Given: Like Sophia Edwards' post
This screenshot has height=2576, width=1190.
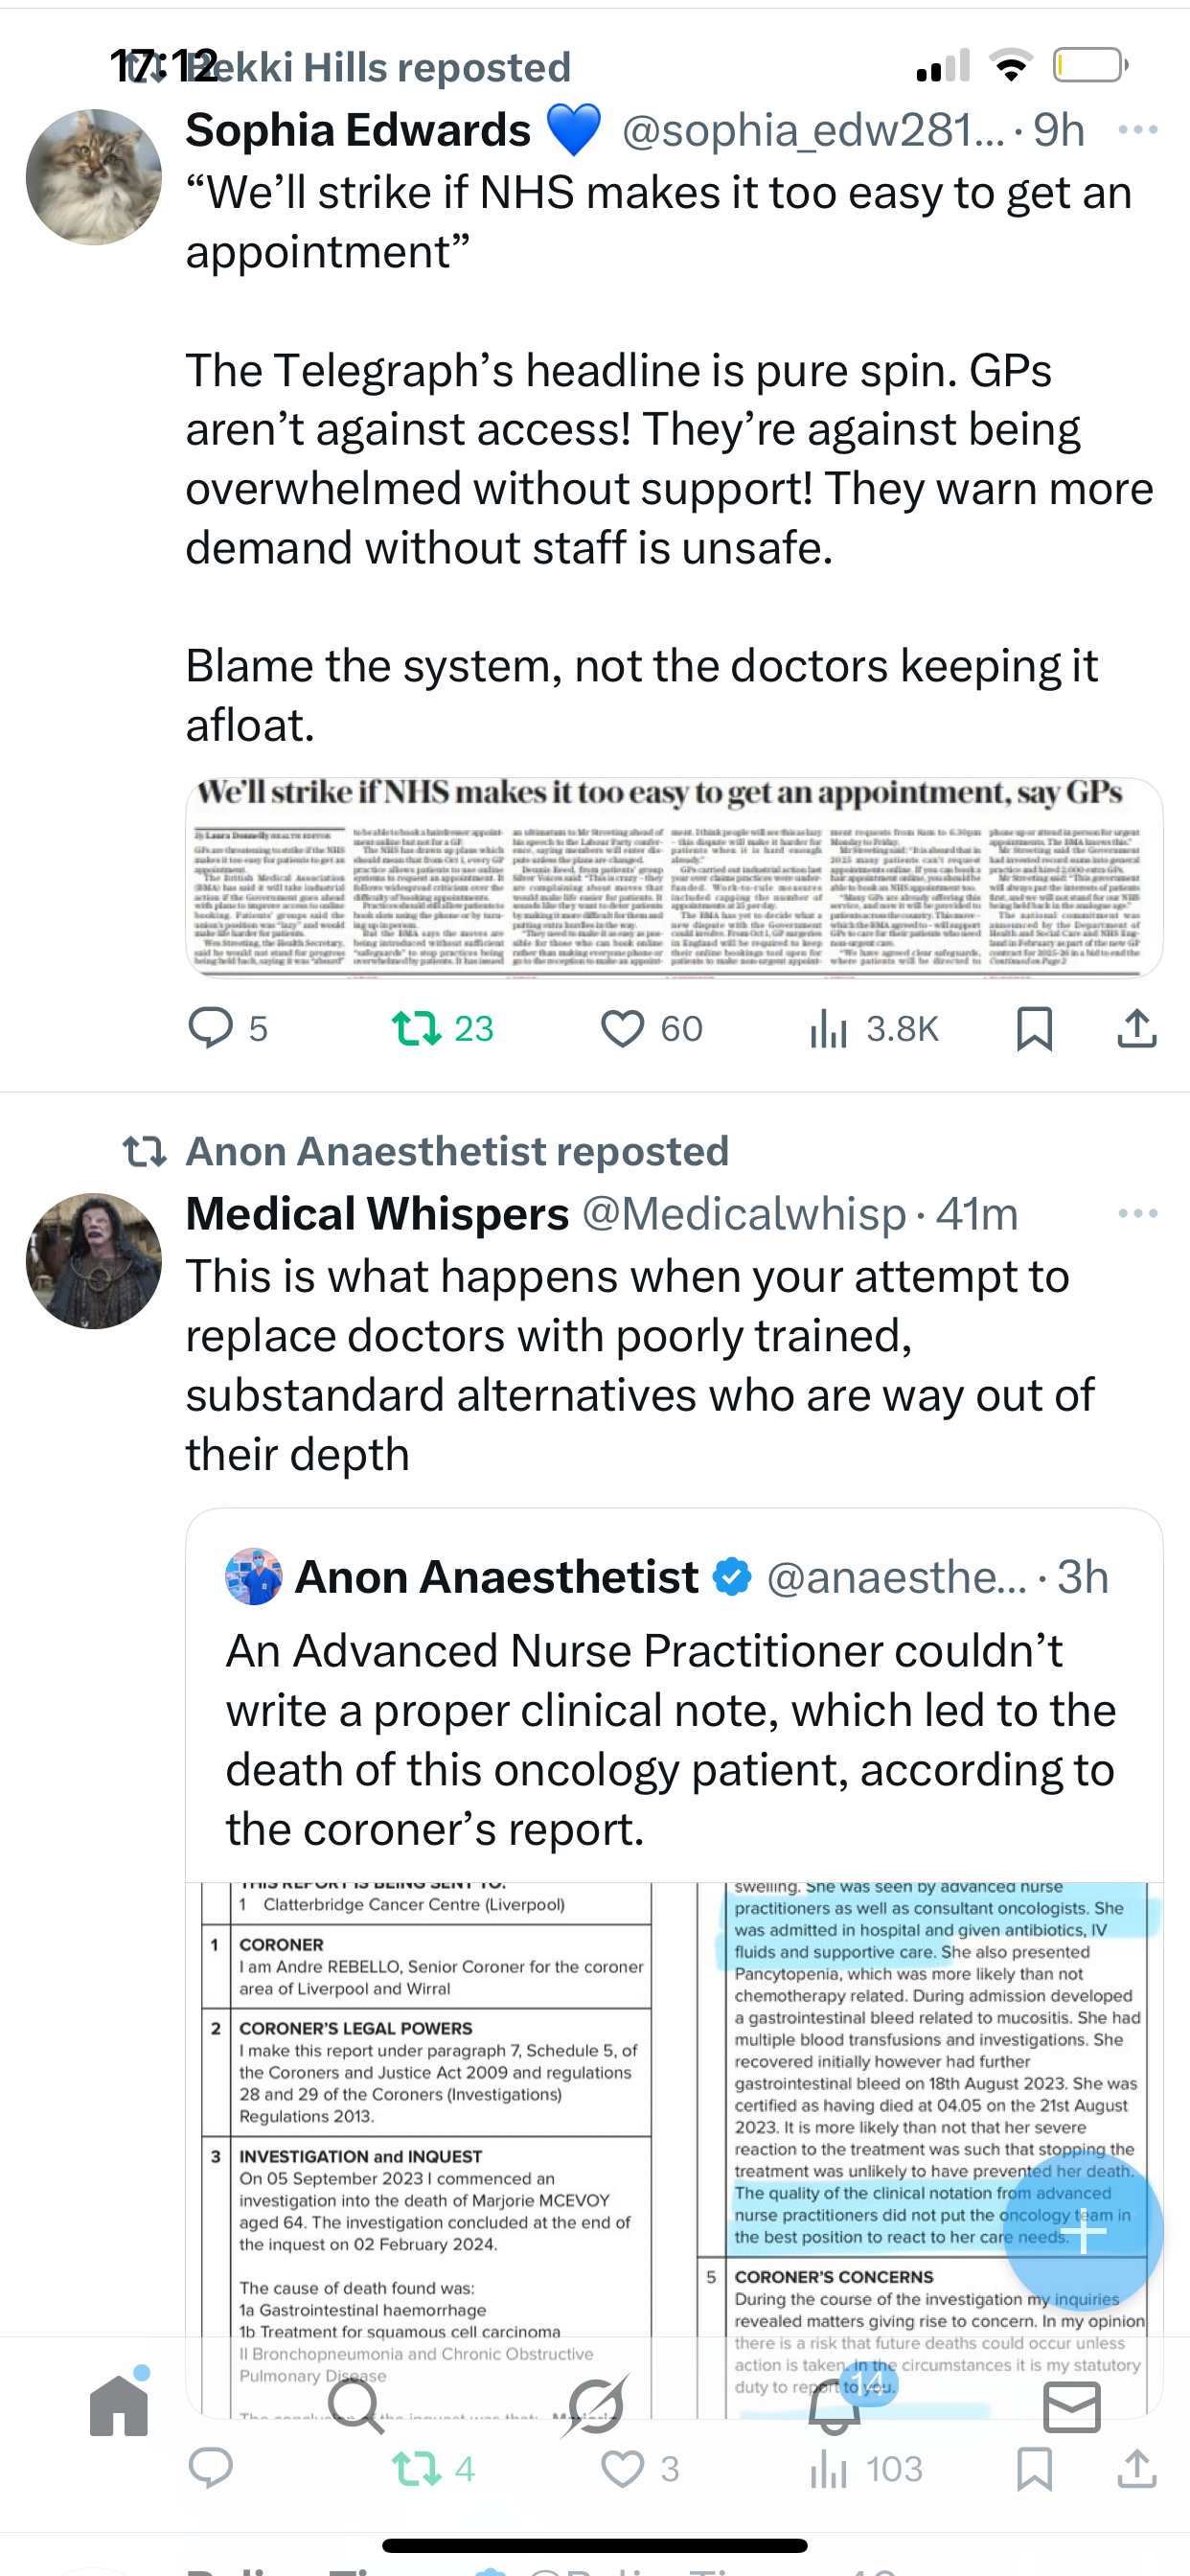Looking at the screenshot, I should 622,1027.
